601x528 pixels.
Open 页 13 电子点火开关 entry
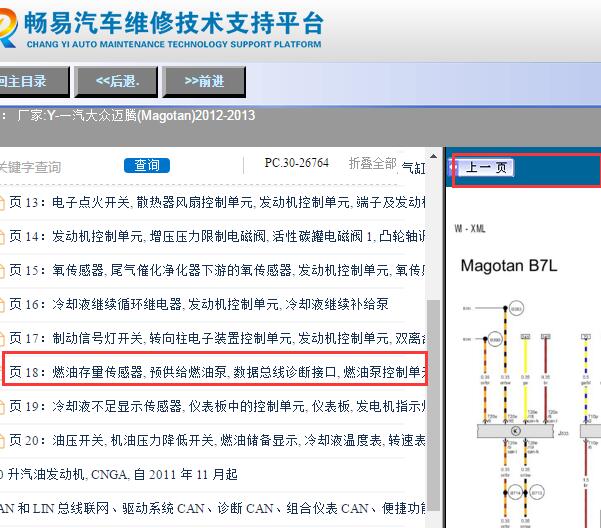point(217,202)
